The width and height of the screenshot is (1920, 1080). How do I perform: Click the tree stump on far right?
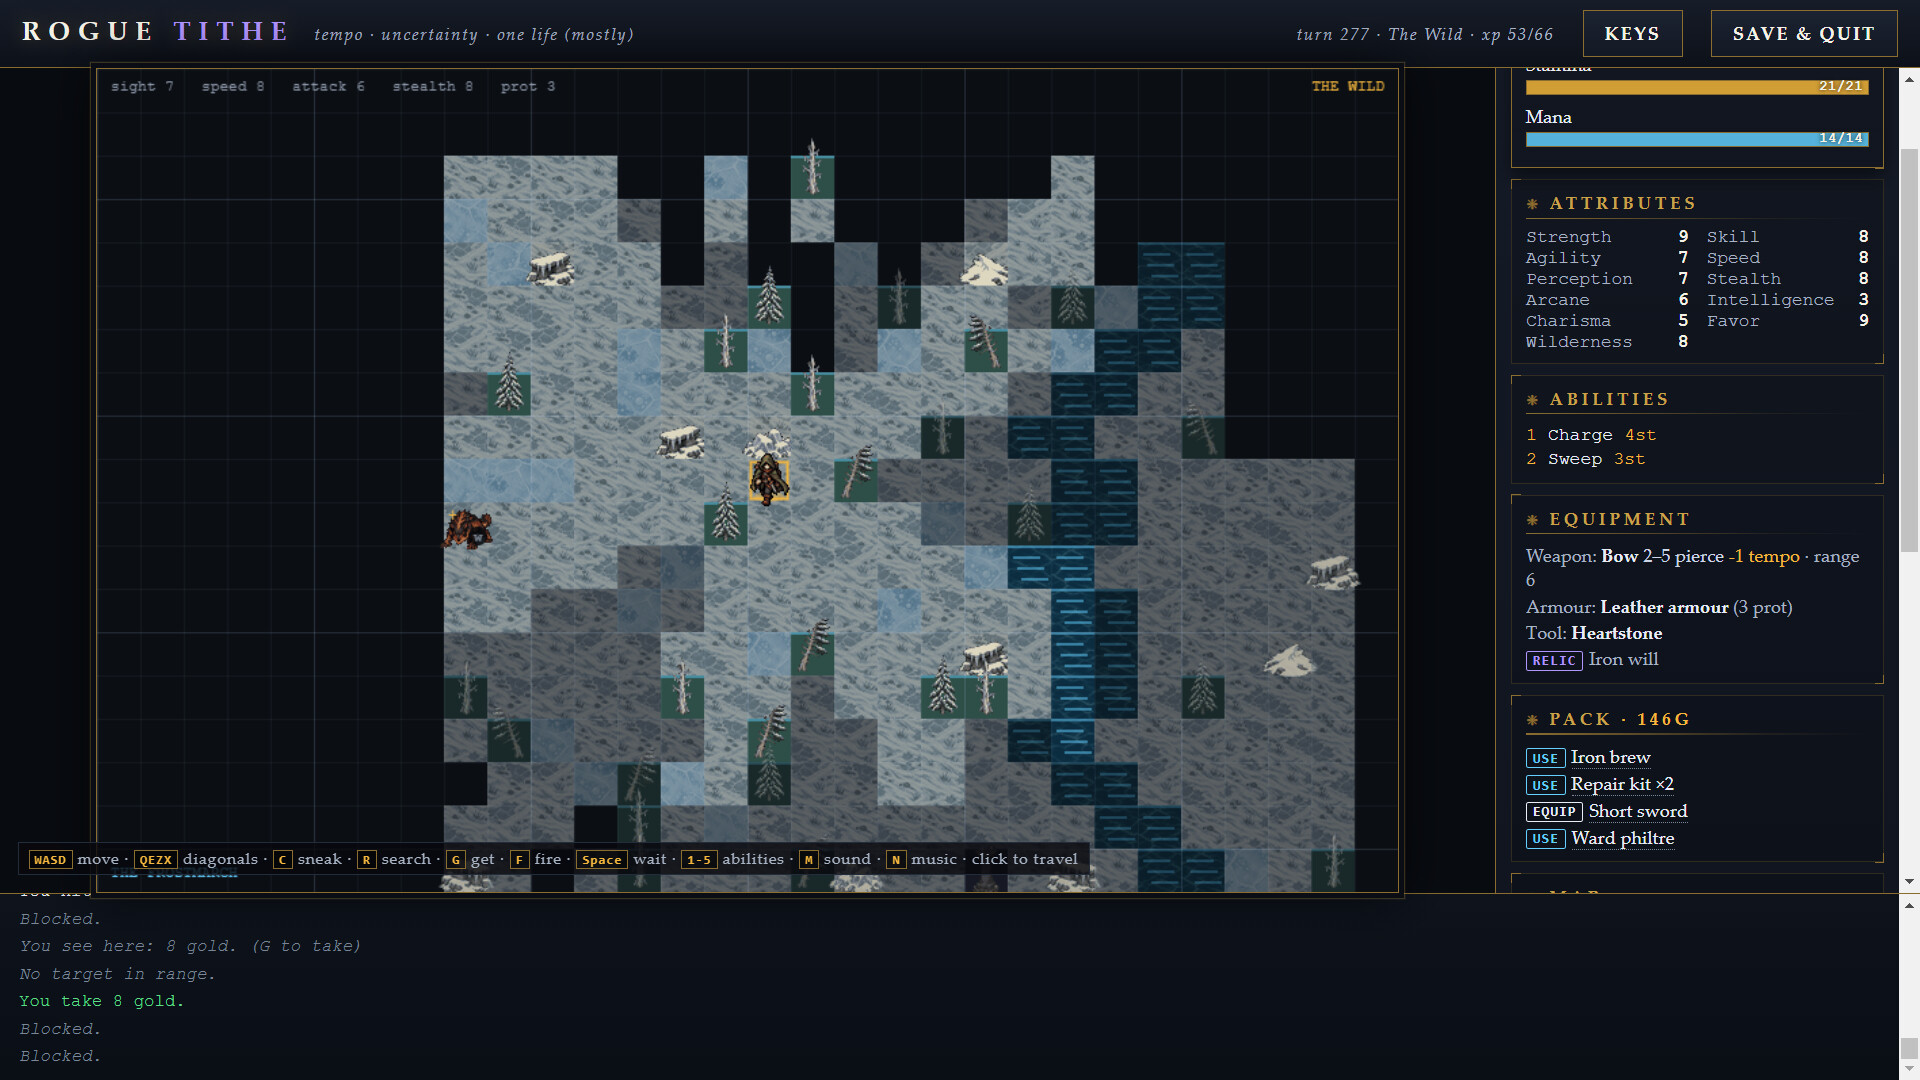[x=1333, y=573]
